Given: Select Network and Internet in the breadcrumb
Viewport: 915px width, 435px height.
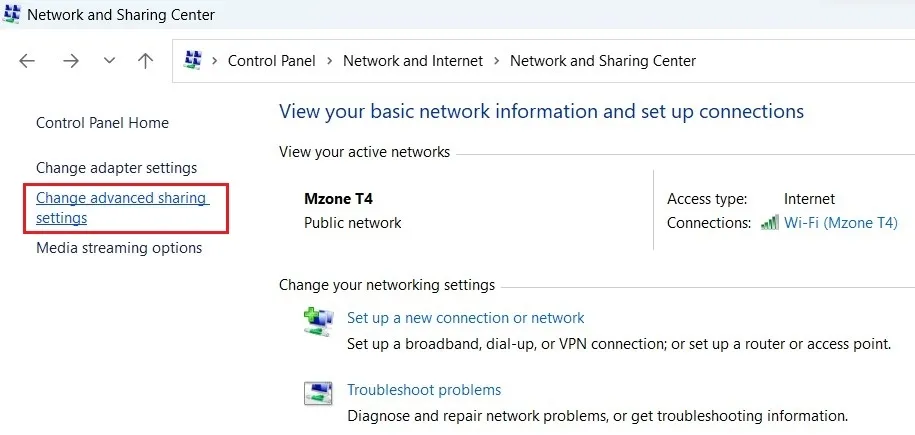Looking at the screenshot, I should [413, 61].
